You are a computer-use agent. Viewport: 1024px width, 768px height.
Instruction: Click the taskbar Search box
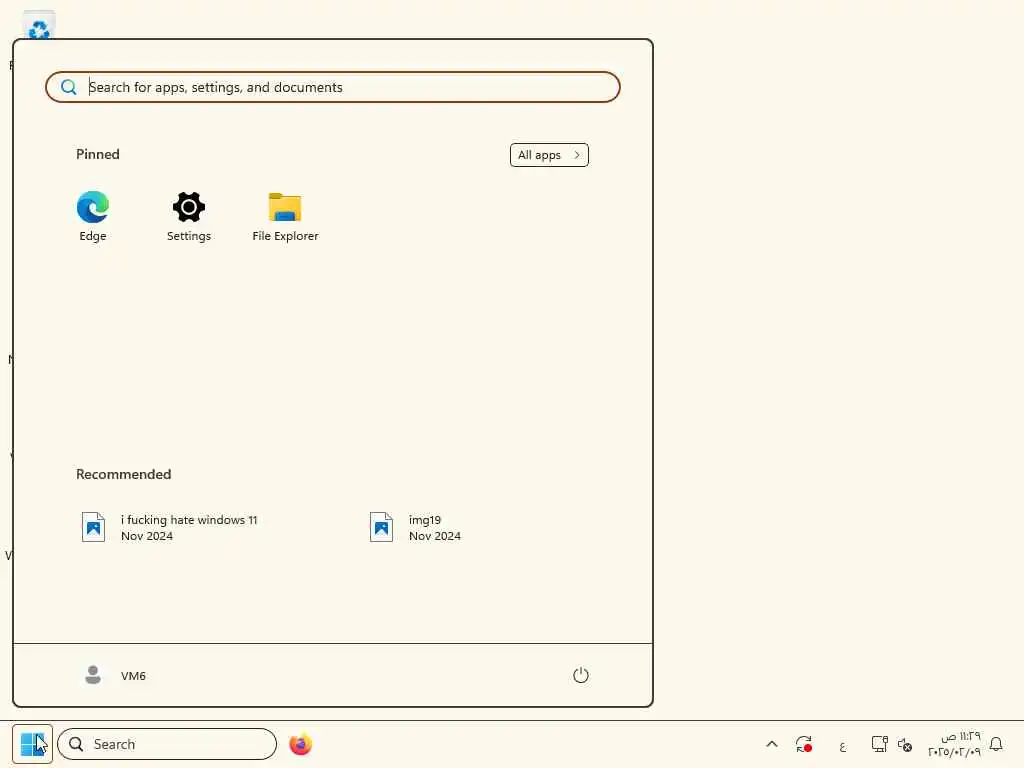point(167,744)
